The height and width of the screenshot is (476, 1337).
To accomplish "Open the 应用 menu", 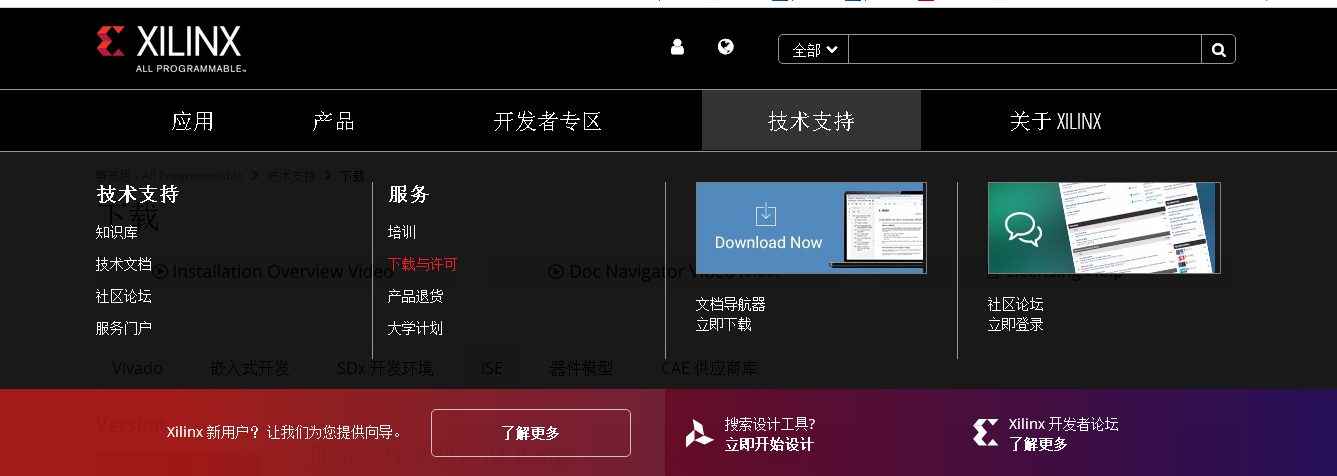I will click(193, 121).
